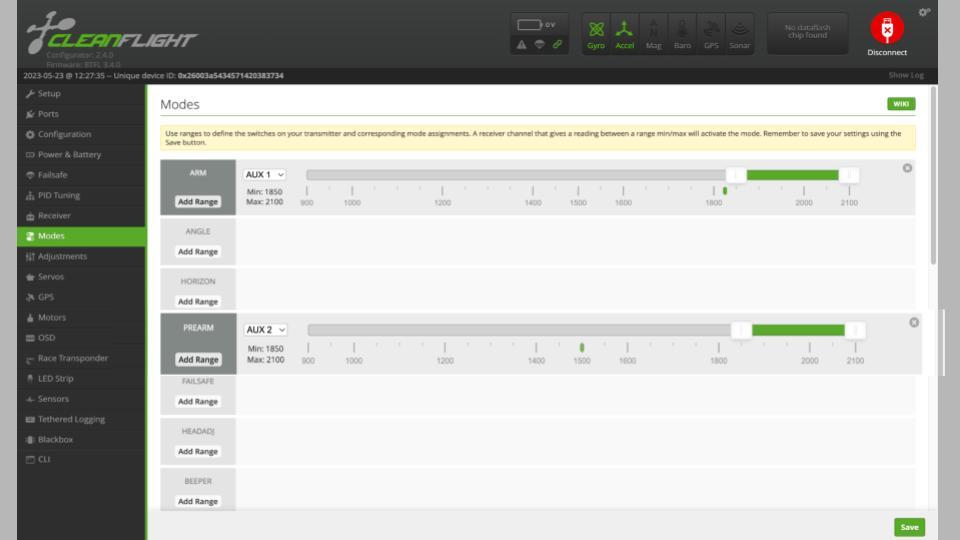Open the Sensors tab
The image size is (960, 540).
coord(81,399)
